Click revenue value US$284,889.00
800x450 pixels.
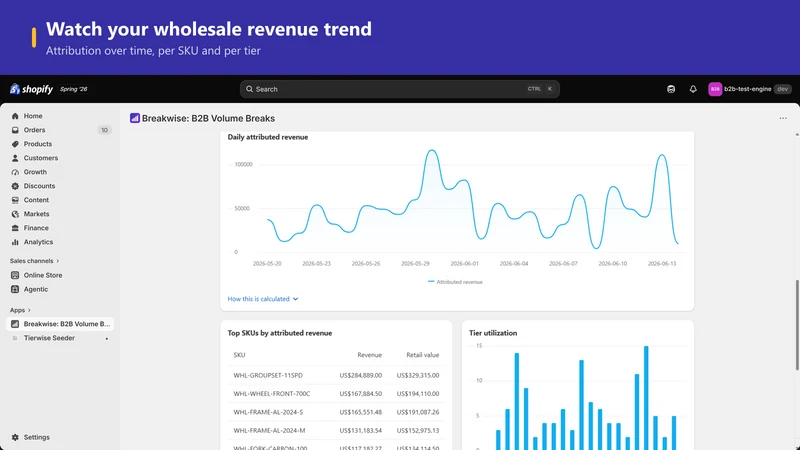tap(361, 375)
